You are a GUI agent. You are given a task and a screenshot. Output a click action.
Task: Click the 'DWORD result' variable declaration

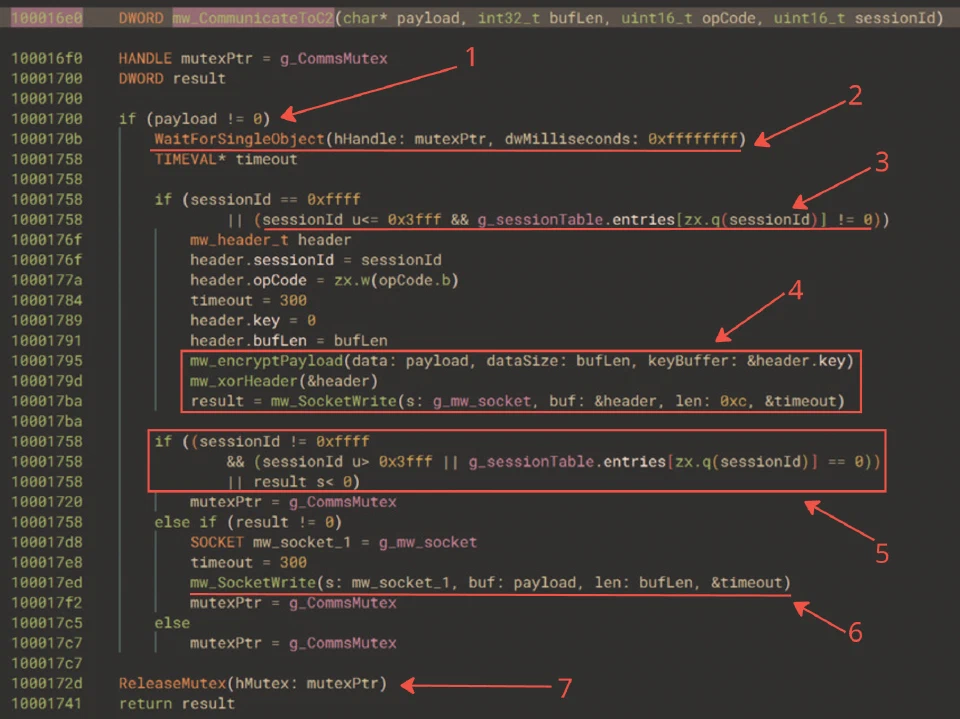click(172, 78)
